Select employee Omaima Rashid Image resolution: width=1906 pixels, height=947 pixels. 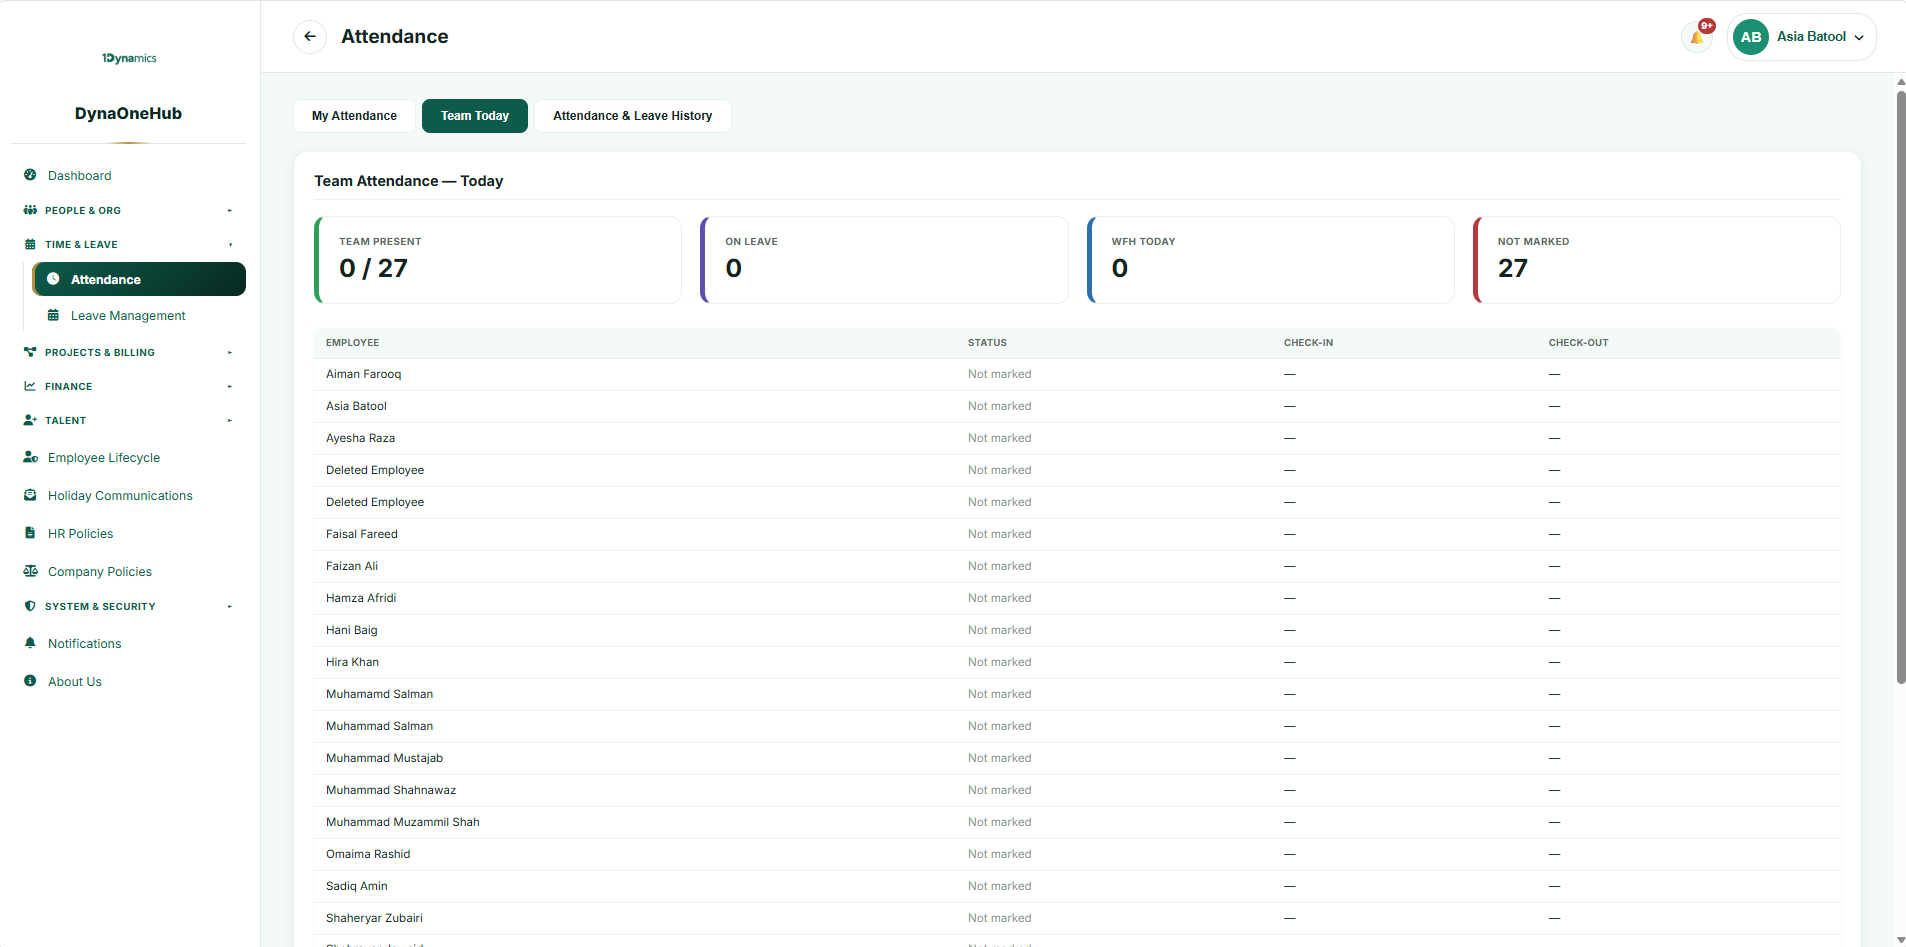(x=368, y=854)
